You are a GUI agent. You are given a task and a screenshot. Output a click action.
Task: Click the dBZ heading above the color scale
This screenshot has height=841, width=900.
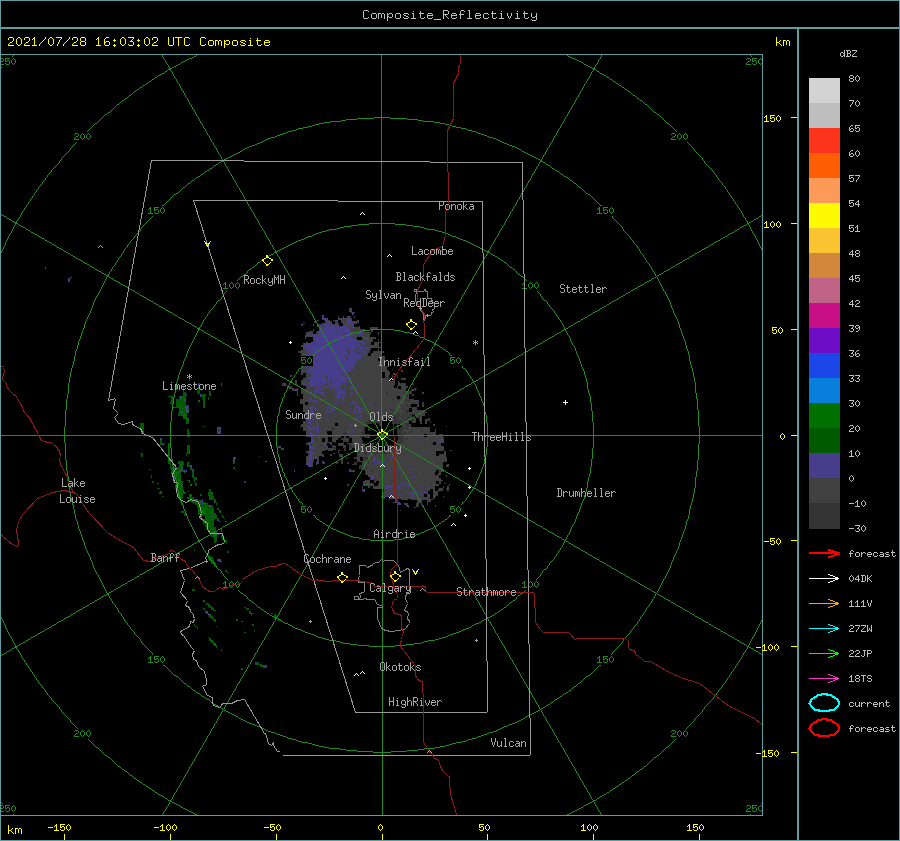pyautogui.click(x=848, y=53)
